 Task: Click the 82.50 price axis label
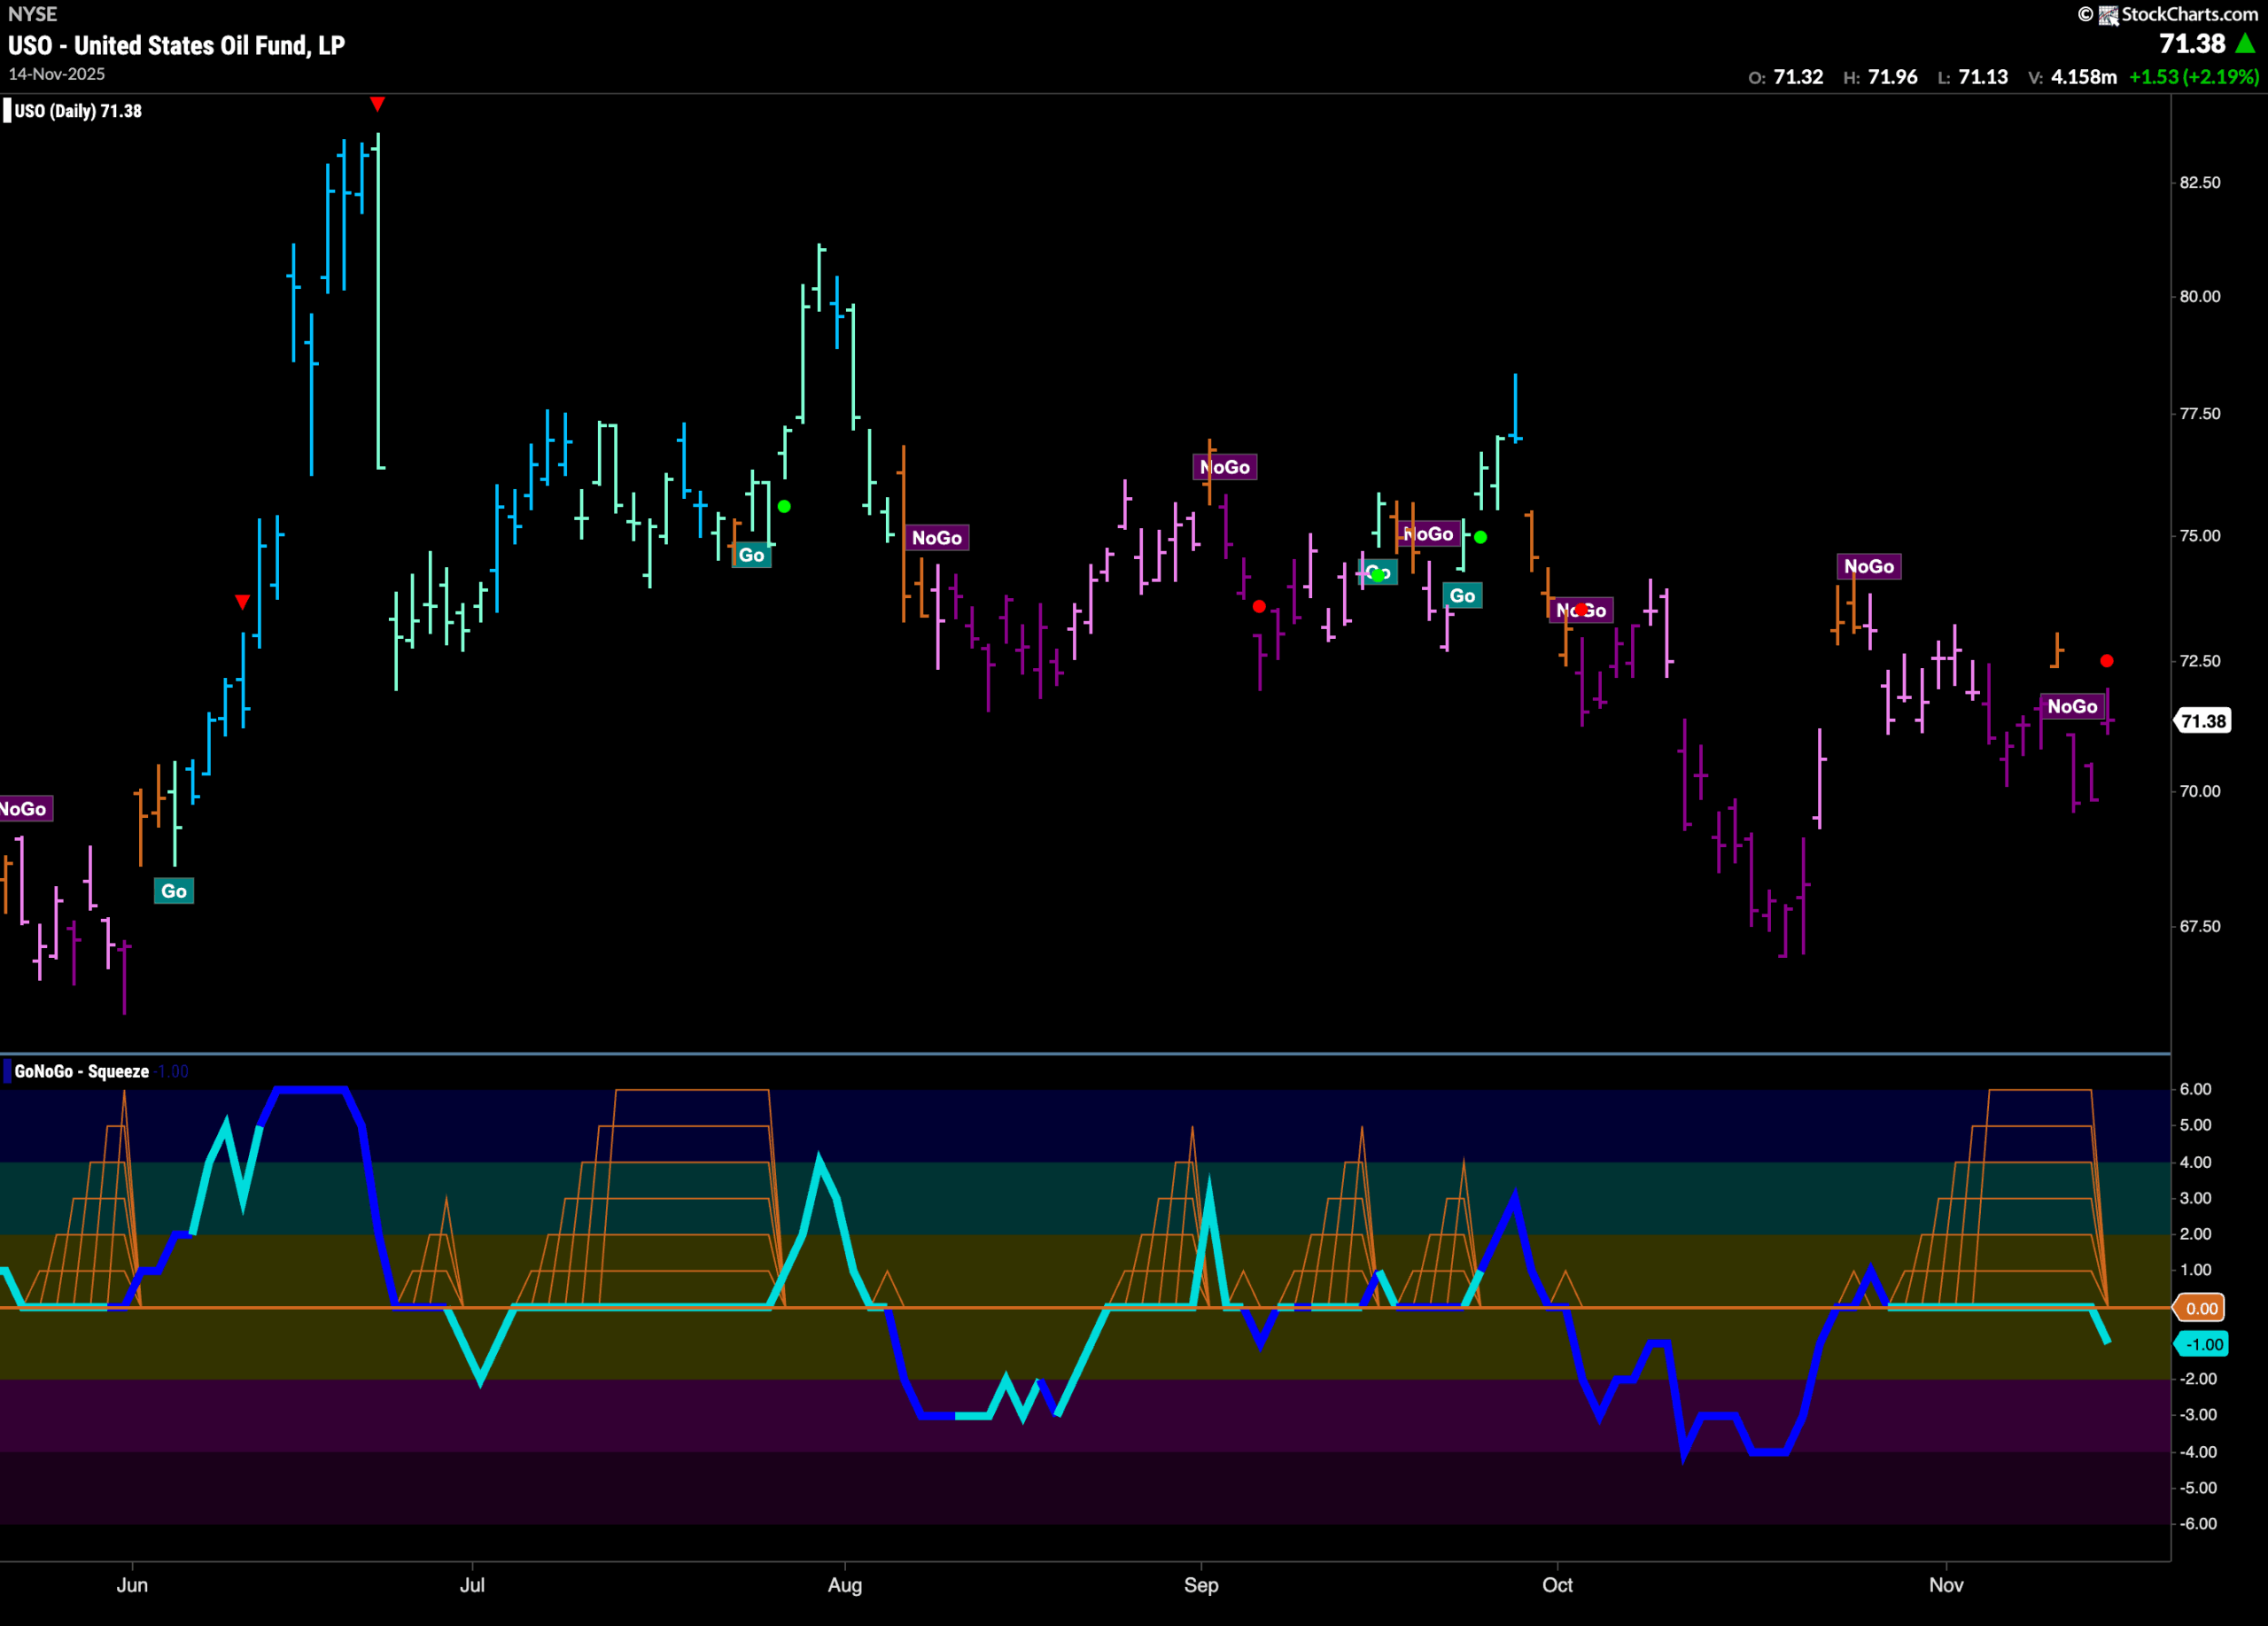2200,183
